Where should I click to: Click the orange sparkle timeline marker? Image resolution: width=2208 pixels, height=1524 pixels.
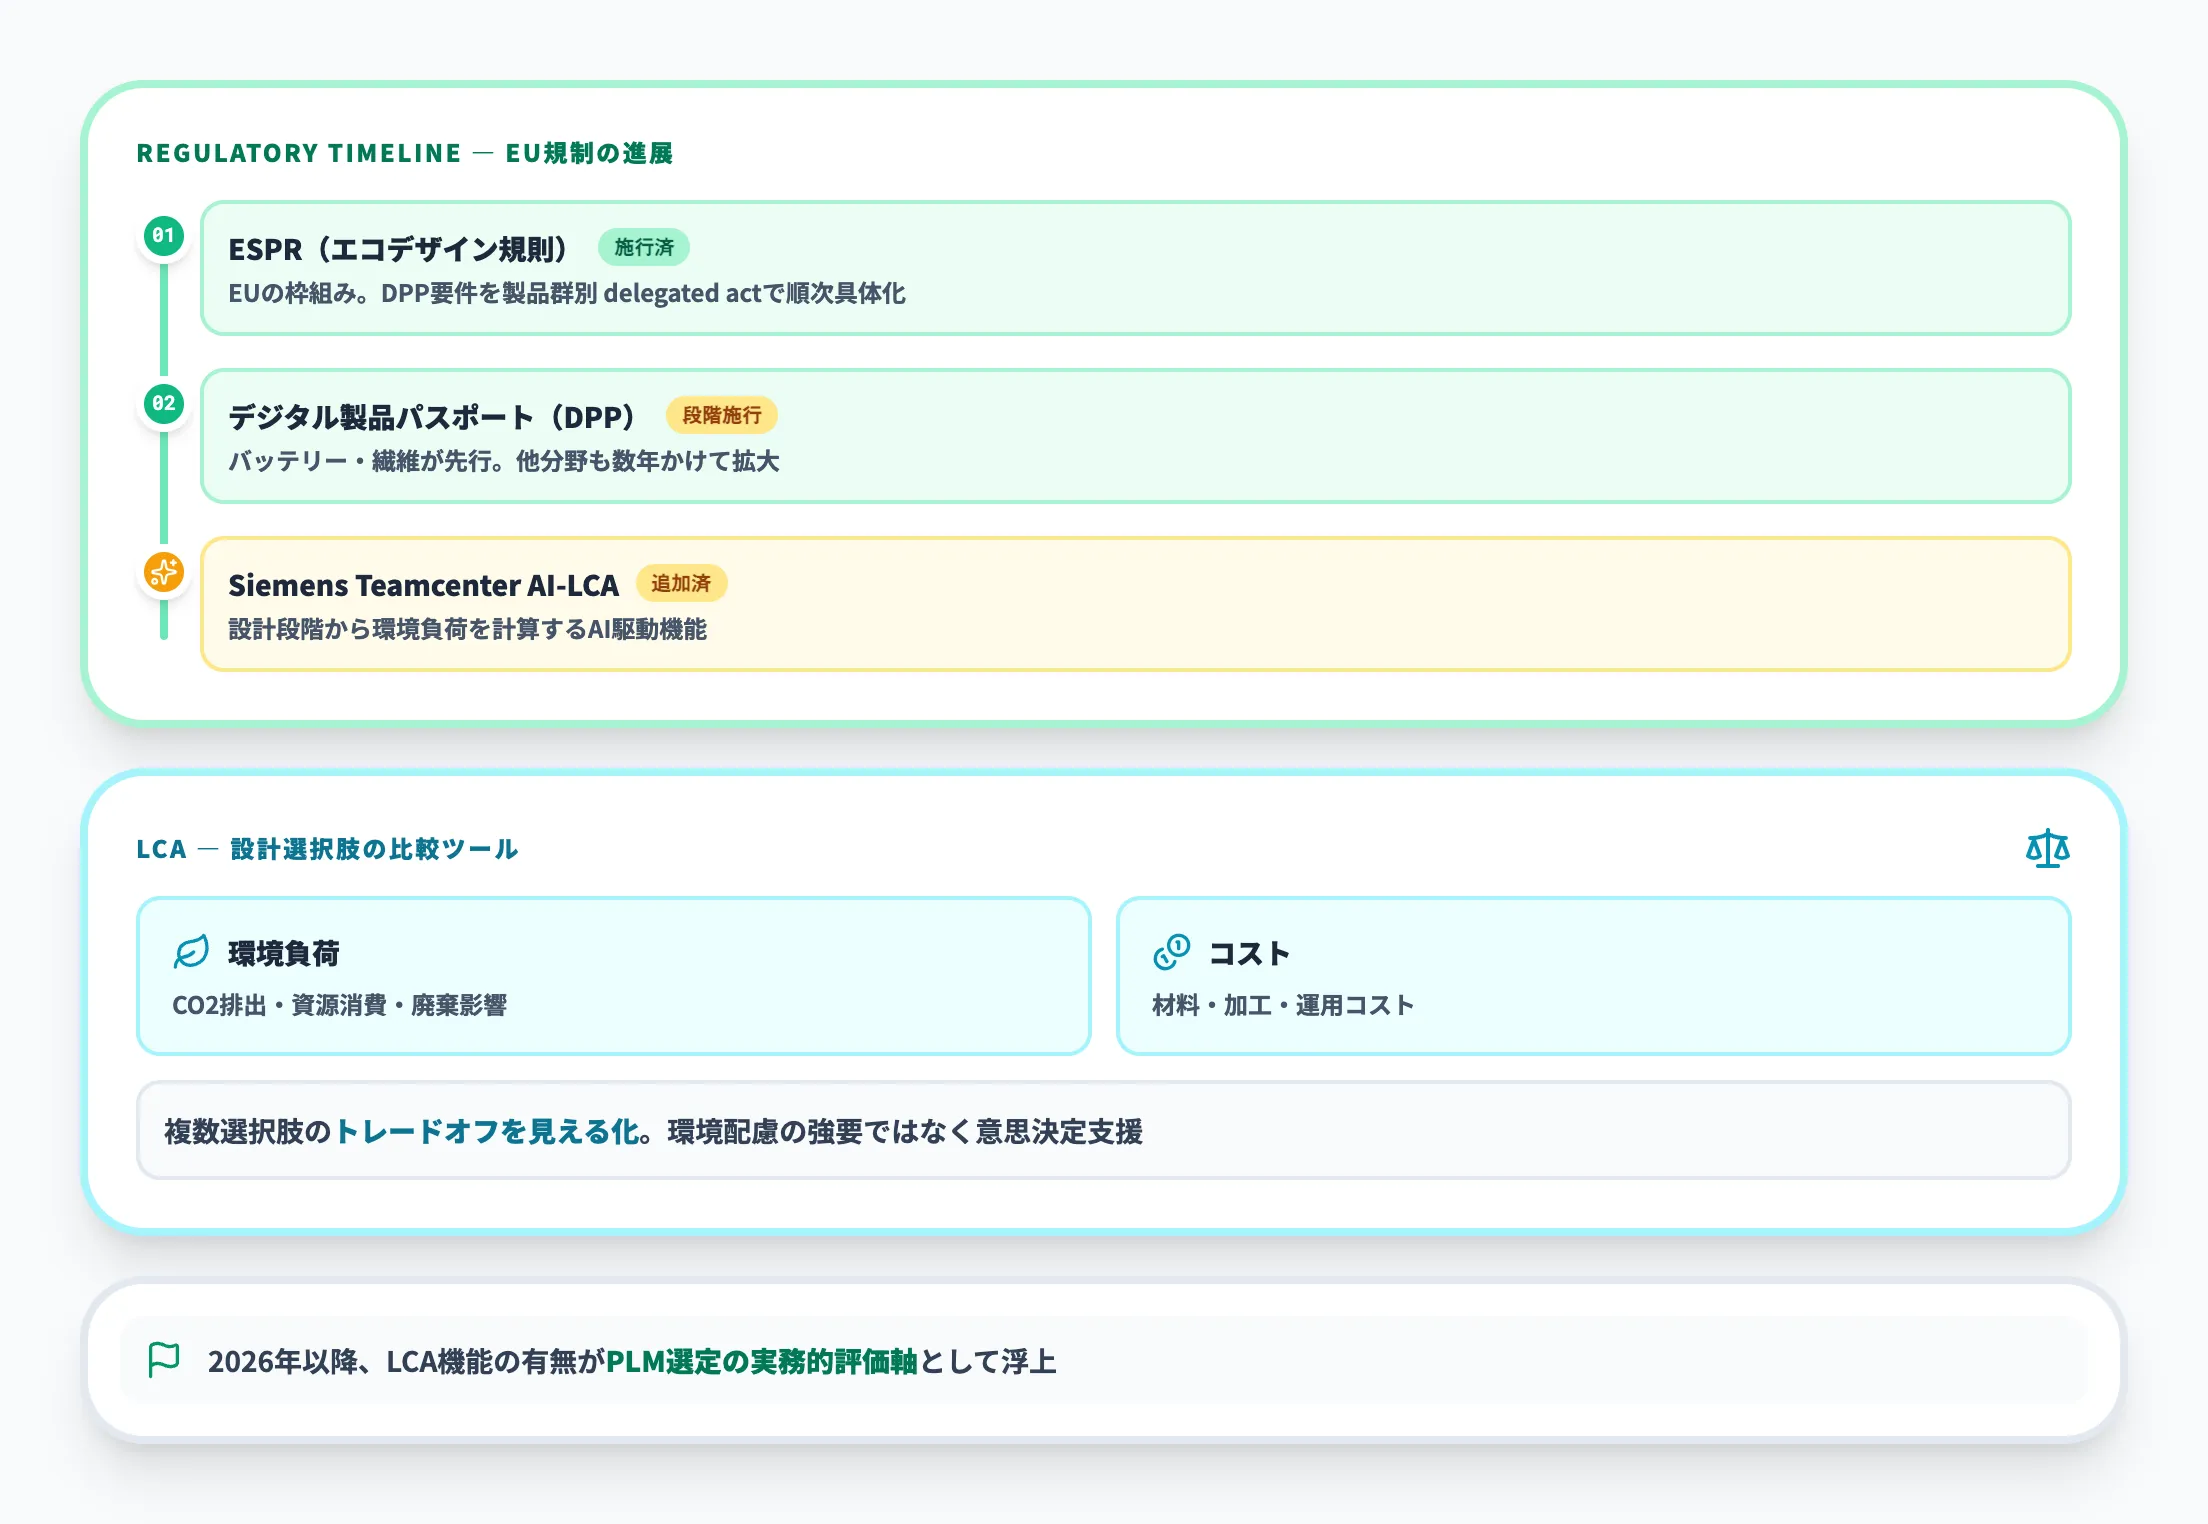[164, 572]
